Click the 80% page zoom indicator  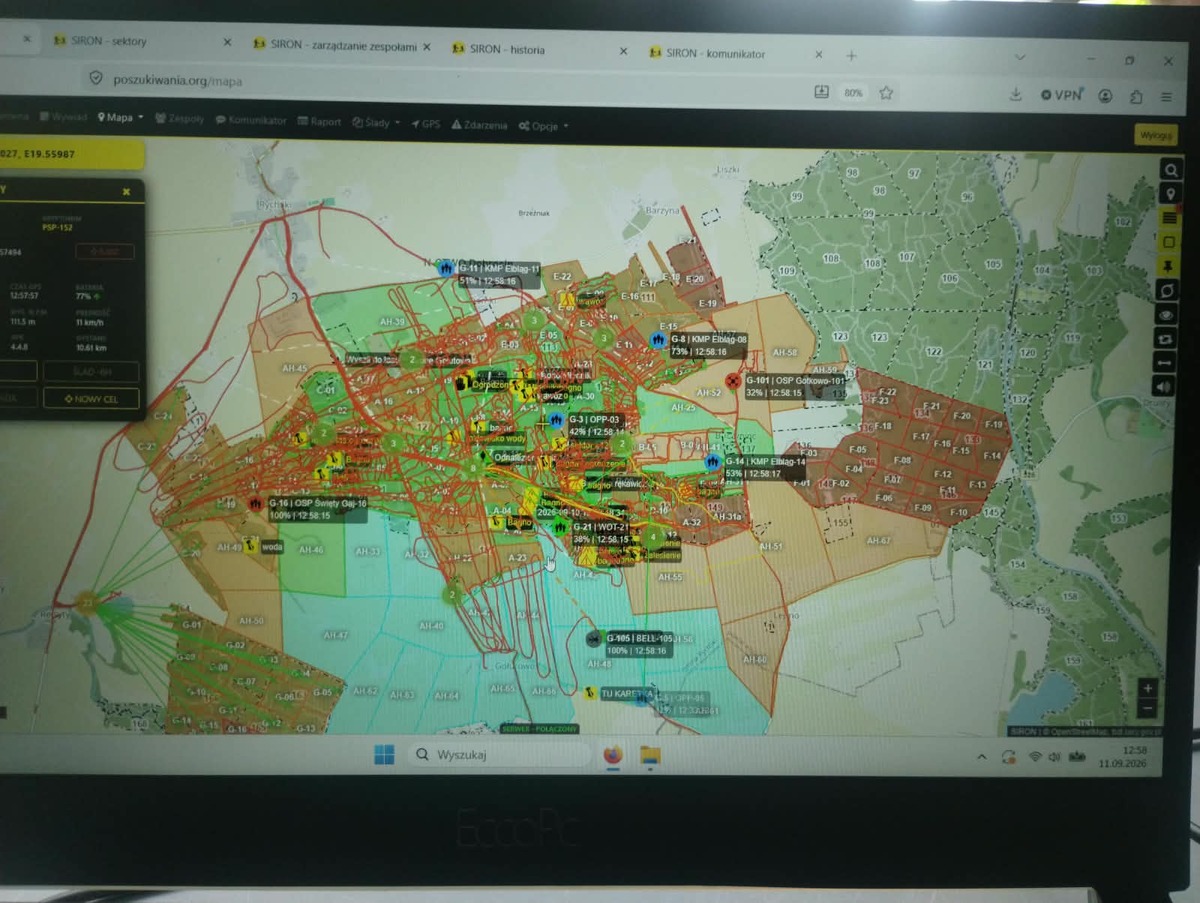(852, 92)
